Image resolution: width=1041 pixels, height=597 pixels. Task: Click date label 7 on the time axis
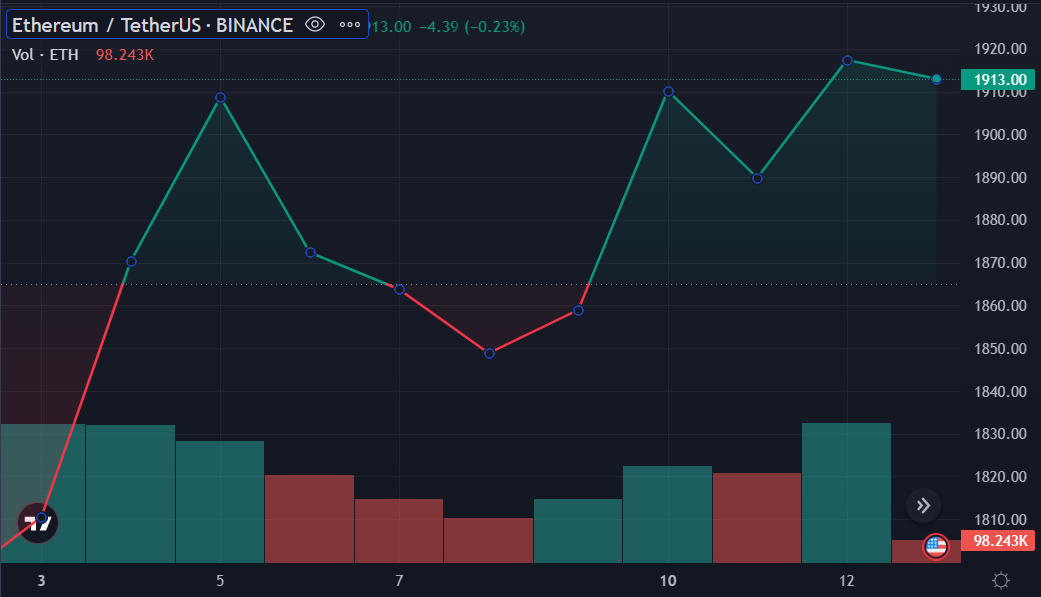point(399,581)
